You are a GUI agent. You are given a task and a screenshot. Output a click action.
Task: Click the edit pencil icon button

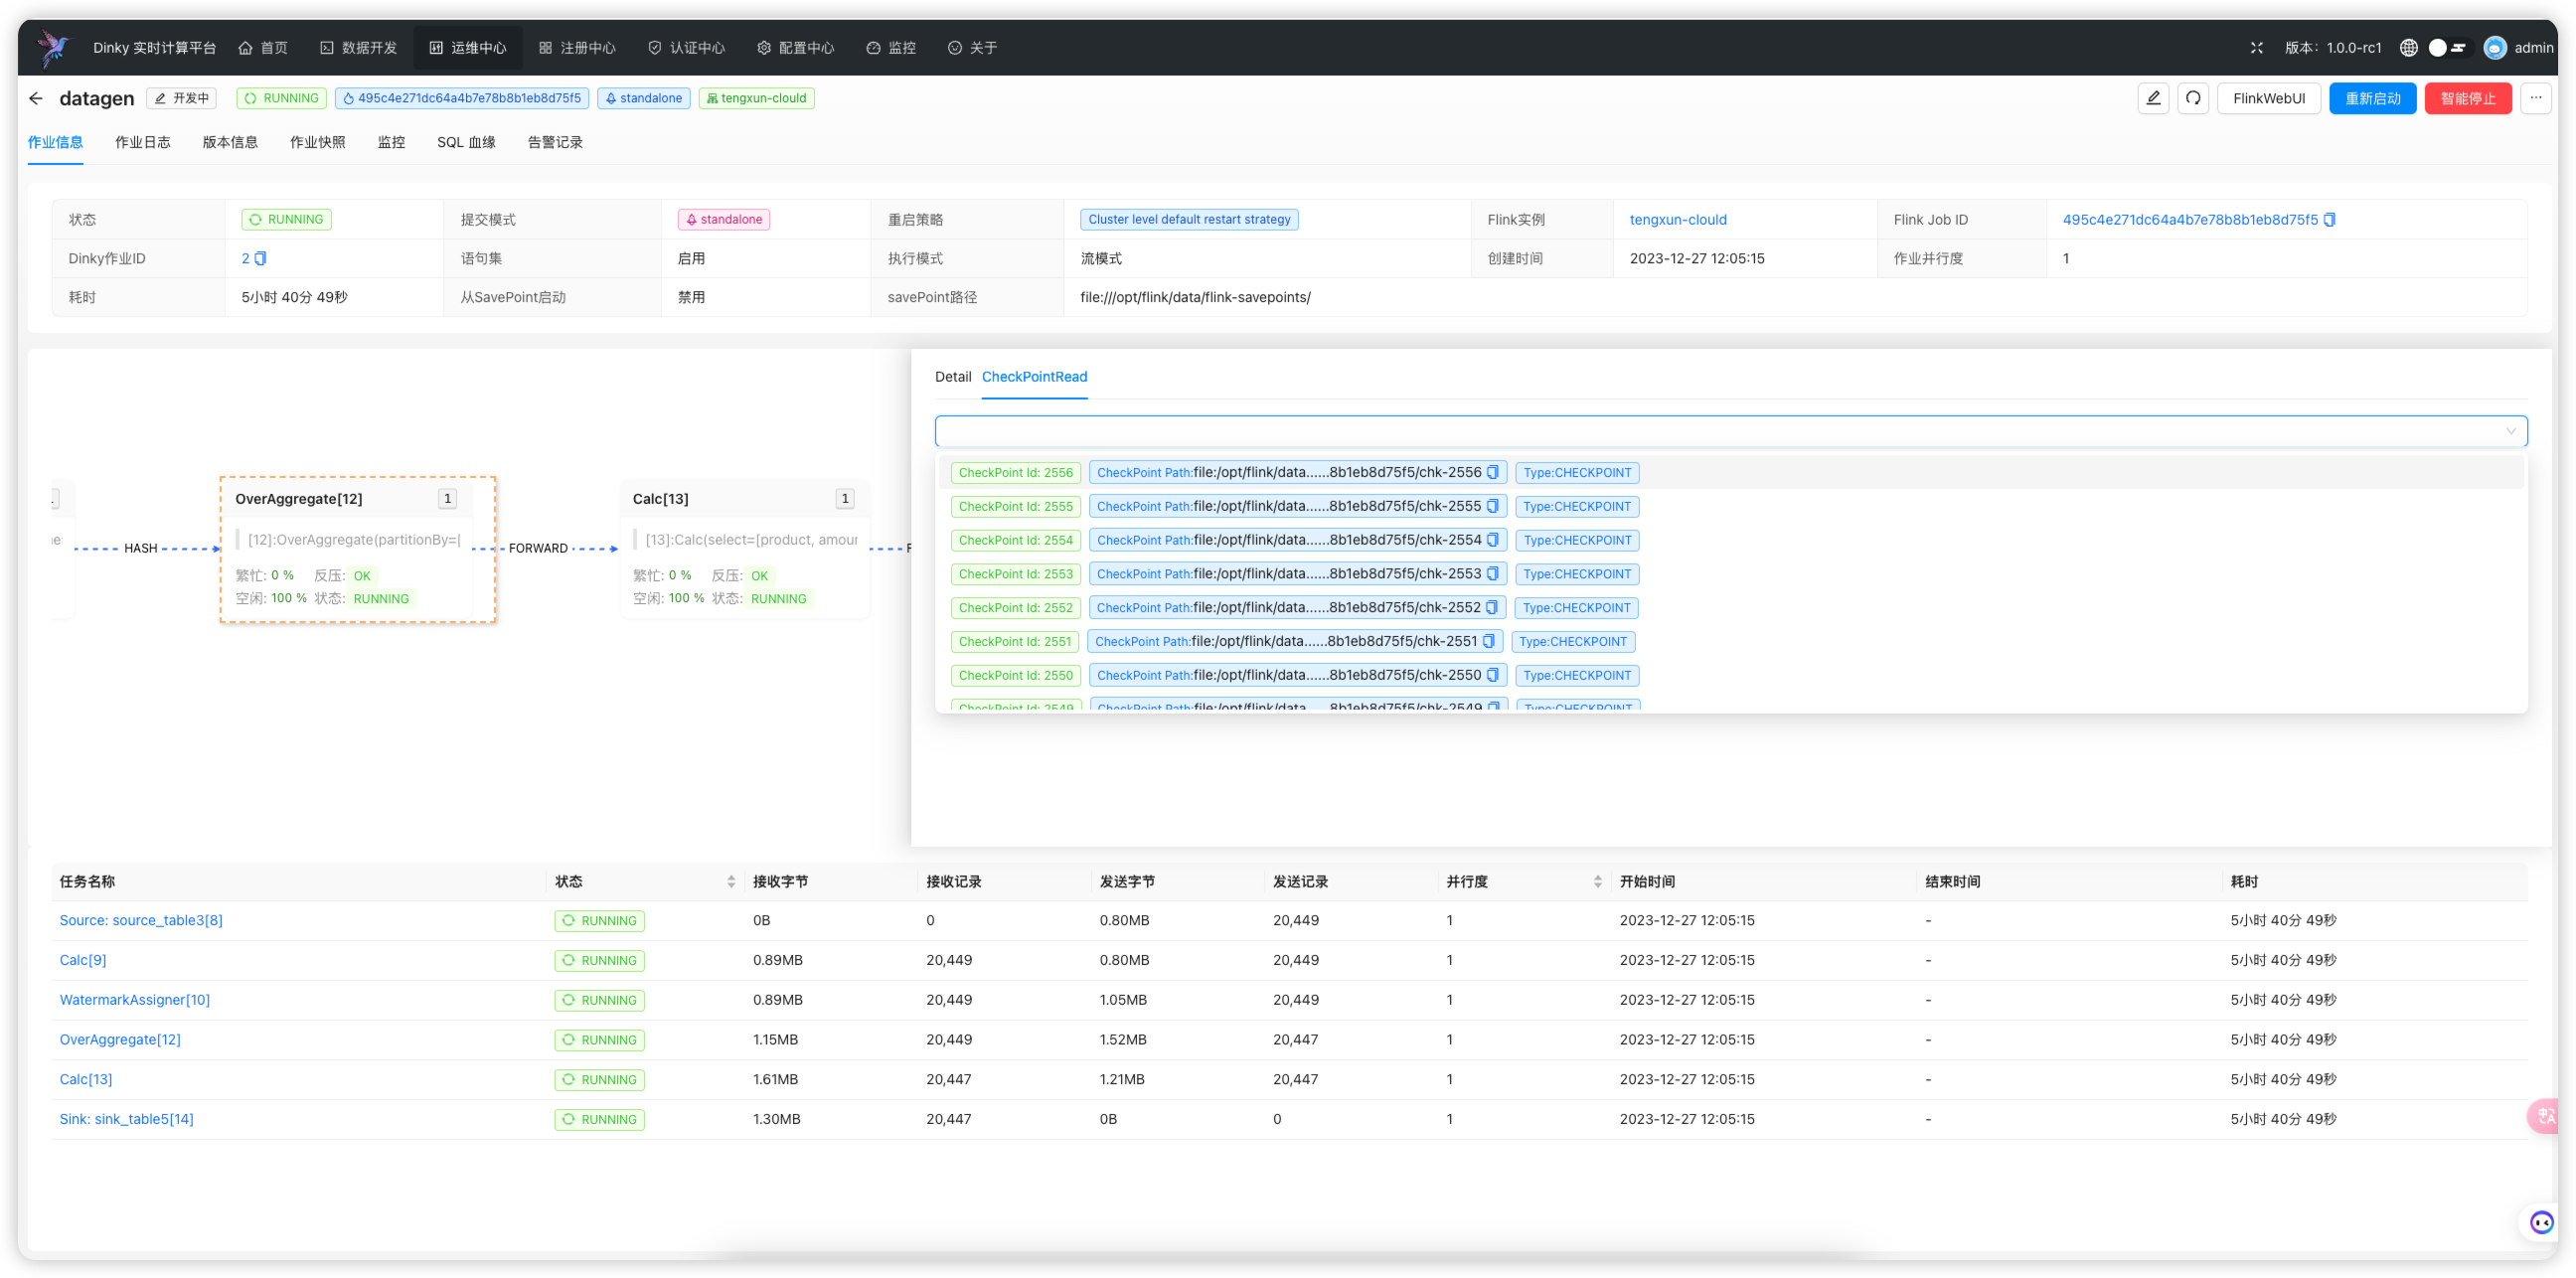pyautogui.click(x=2153, y=98)
